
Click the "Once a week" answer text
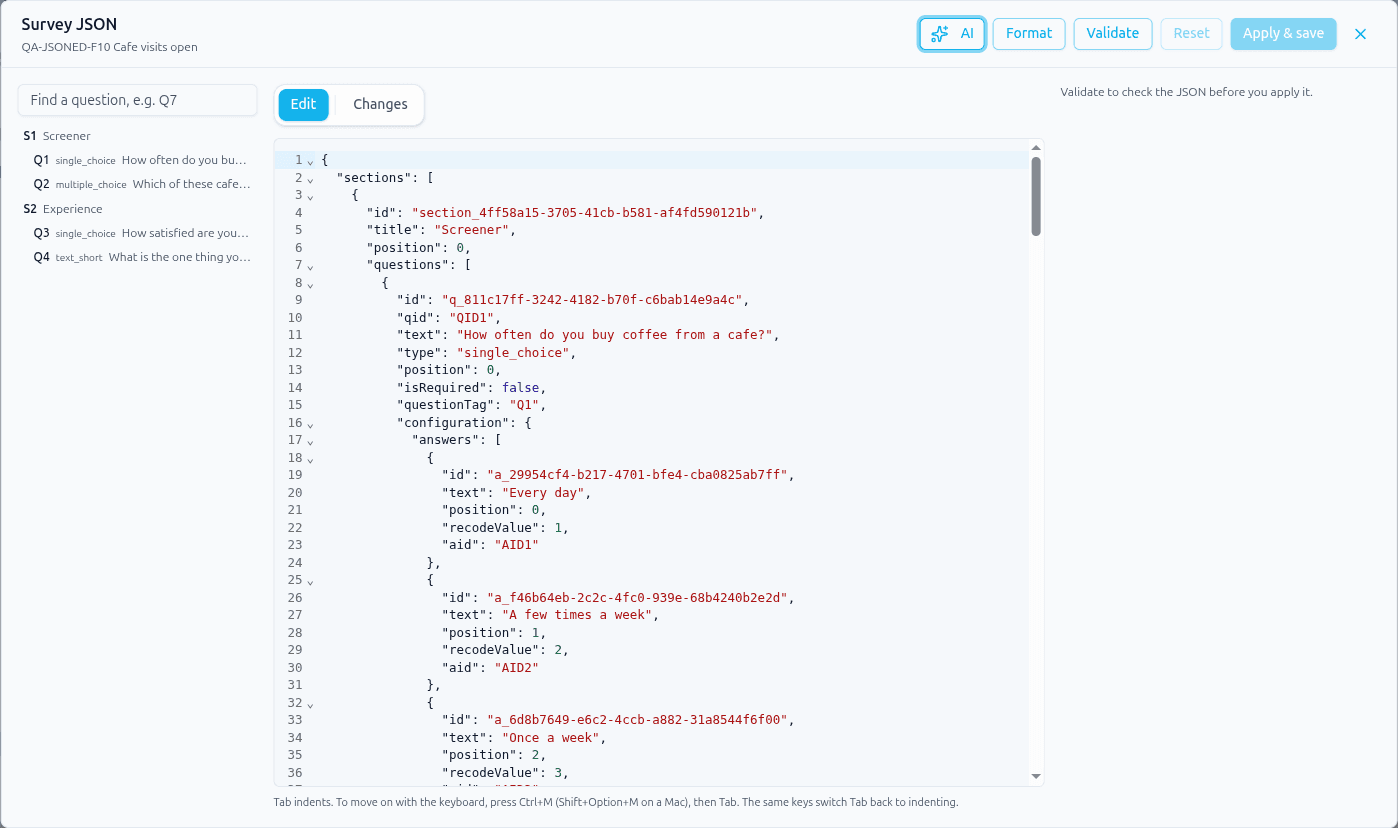pyautogui.click(x=551, y=737)
